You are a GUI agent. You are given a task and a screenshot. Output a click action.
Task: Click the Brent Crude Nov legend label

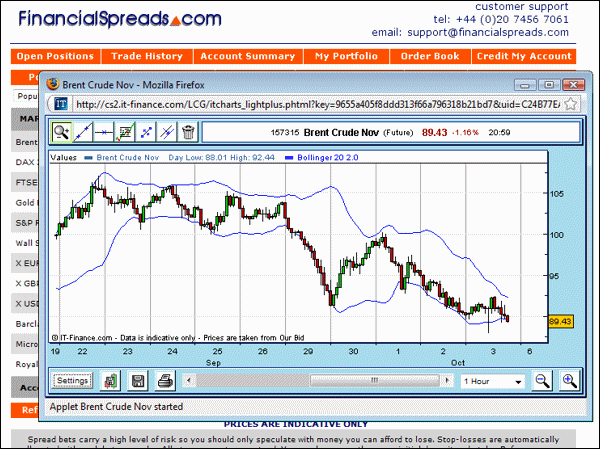pyautogui.click(x=127, y=157)
